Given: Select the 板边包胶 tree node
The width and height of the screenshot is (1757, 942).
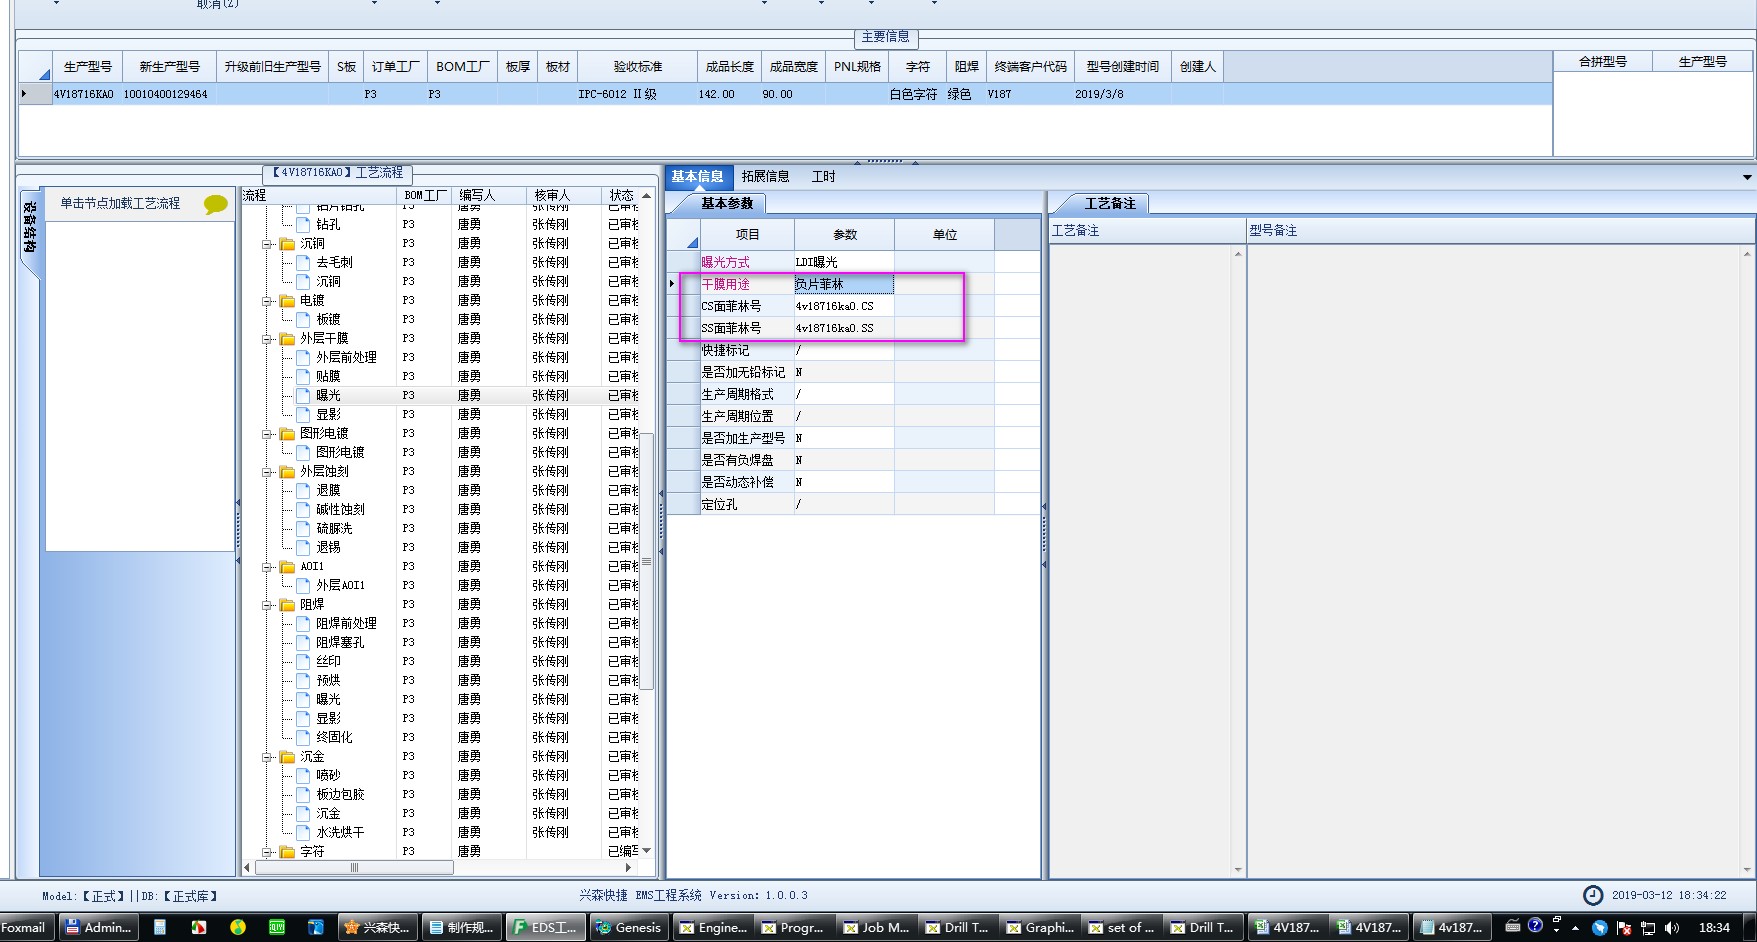Looking at the screenshot, I should [x=340, y=795].
